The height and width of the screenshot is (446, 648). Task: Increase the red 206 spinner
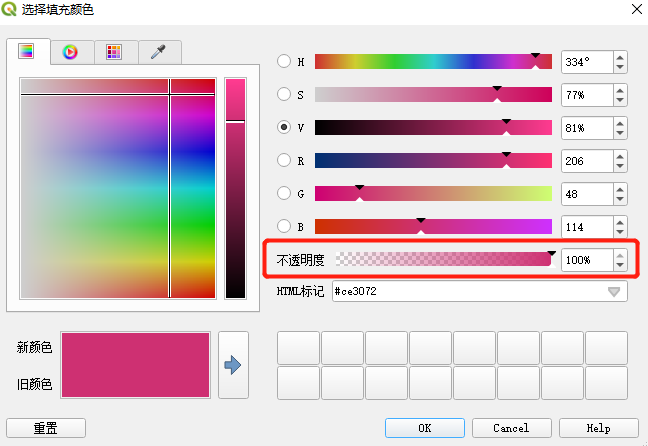click(x=620, y=156)
